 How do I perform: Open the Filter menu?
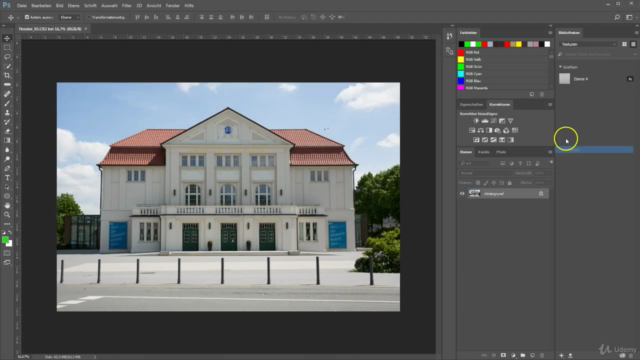[127, 6]
